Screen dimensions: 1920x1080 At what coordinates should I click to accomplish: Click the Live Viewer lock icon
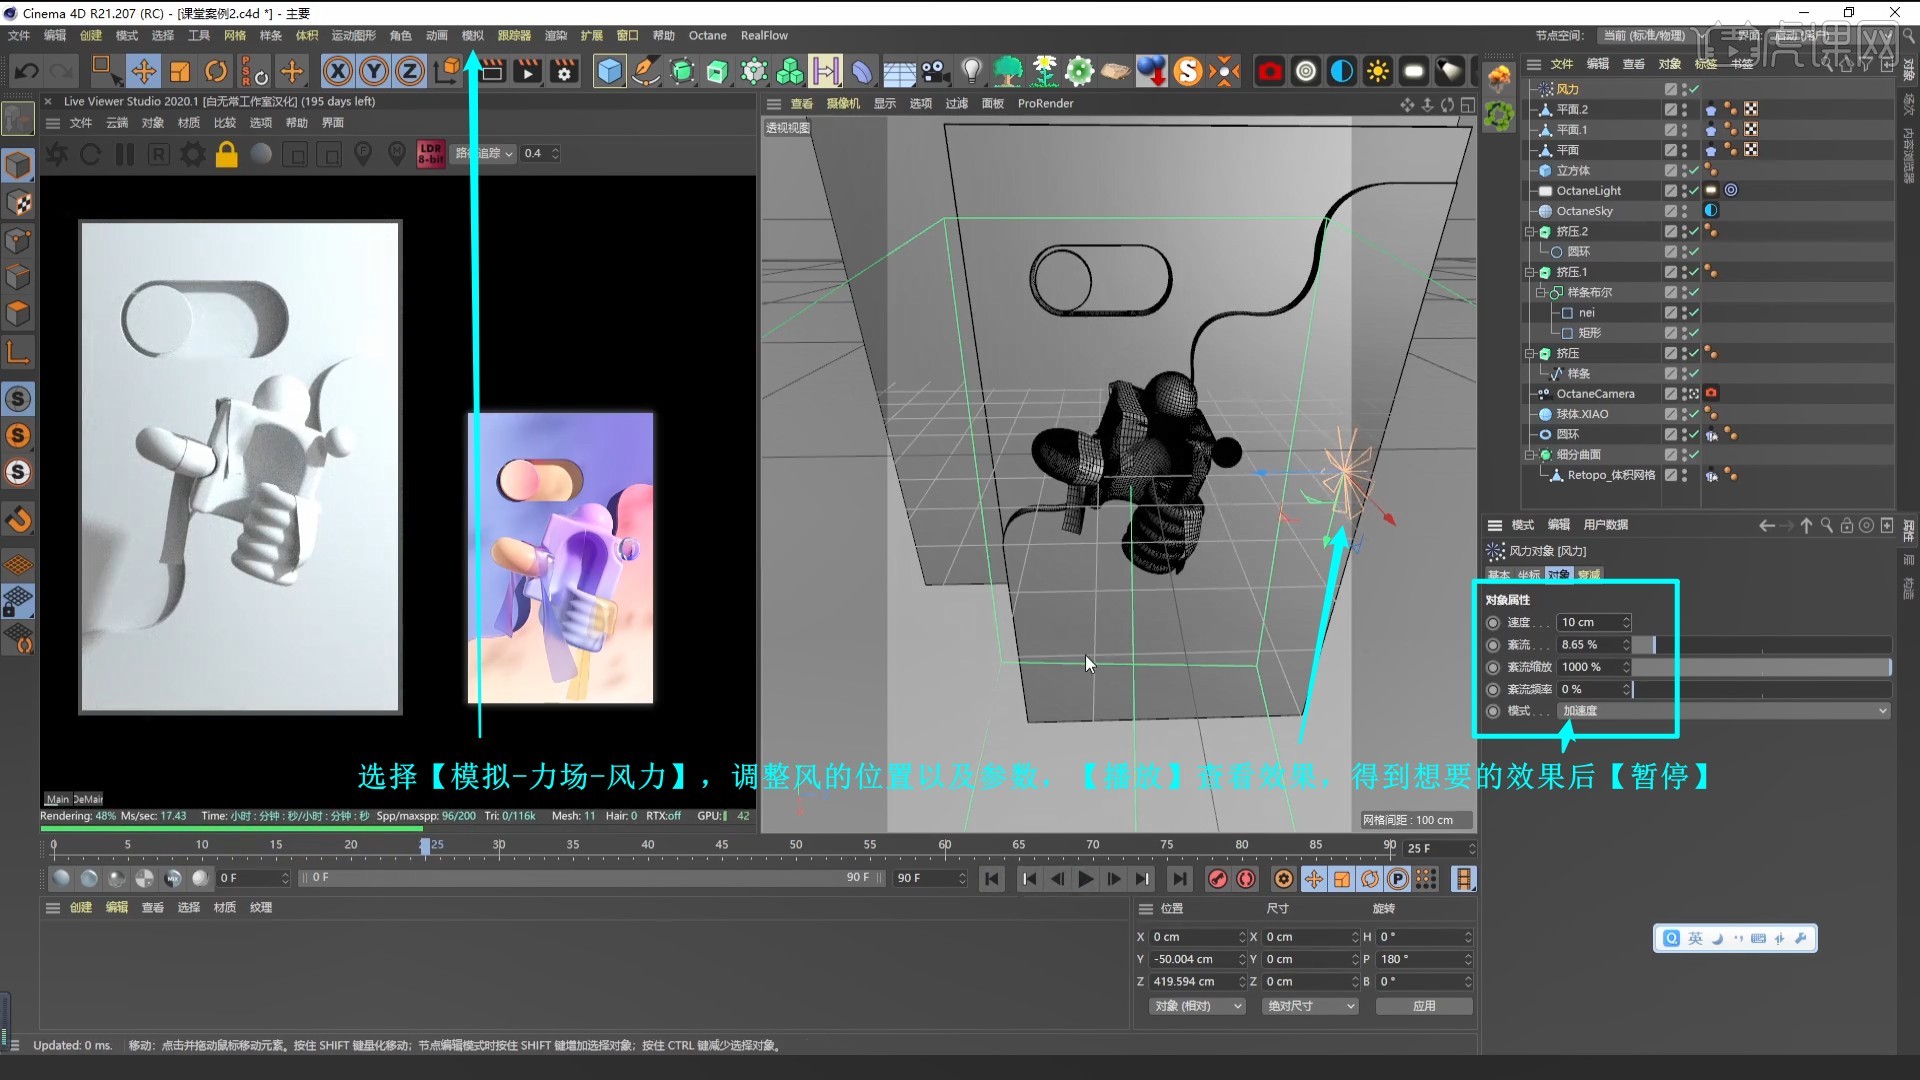pyautogui.click(x=227, y=154)
